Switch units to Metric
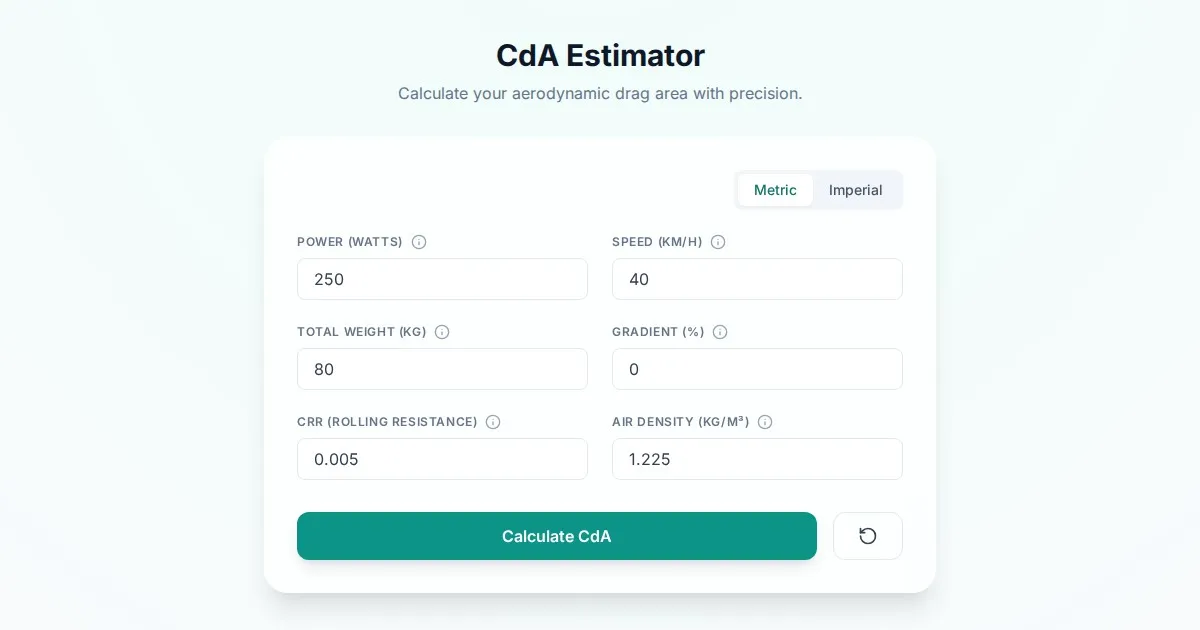1200x630 pixels. point(775,190)
